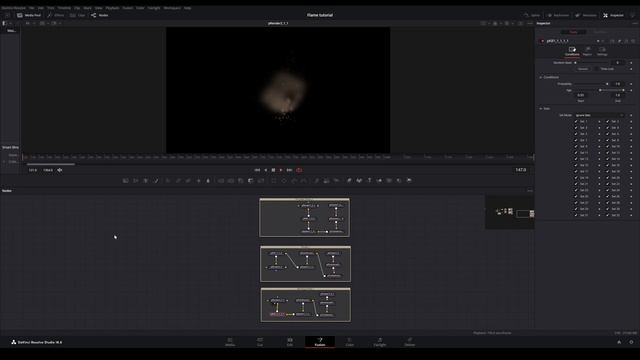The height and width of the screenshot is (360, 640).
Task: Collapse the Sets section in Inspector
Action: coord(541,109)
